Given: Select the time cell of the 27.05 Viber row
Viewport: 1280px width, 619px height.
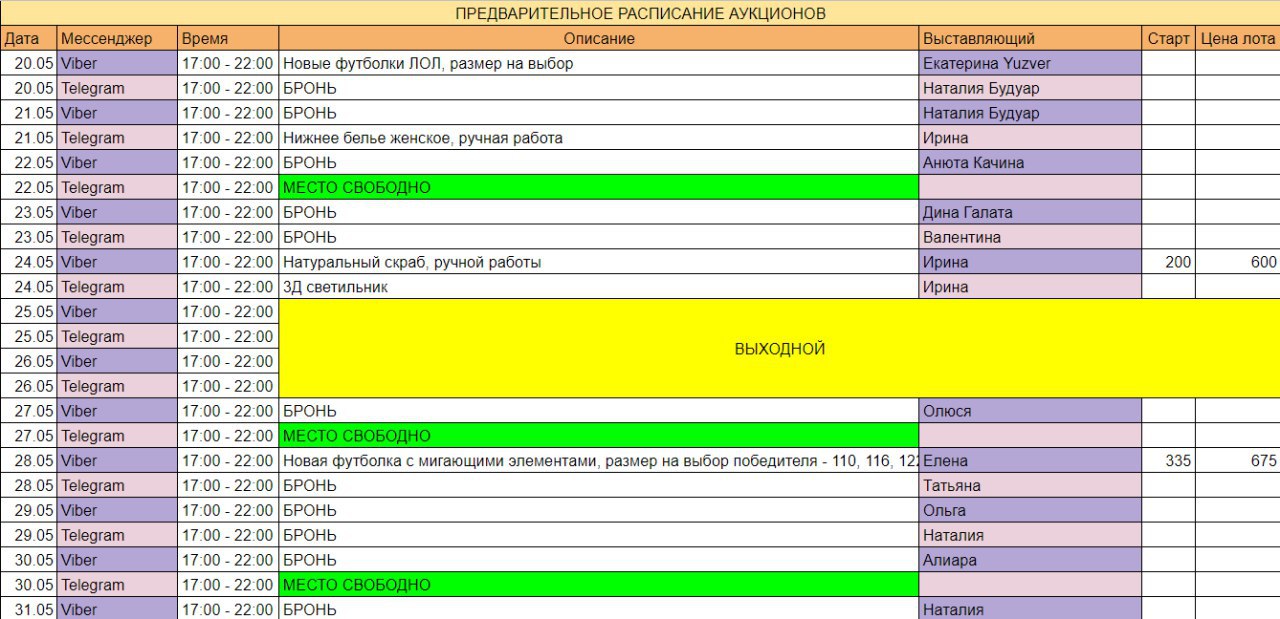Looking at the screenshot, I should click(x=228, y=411).
